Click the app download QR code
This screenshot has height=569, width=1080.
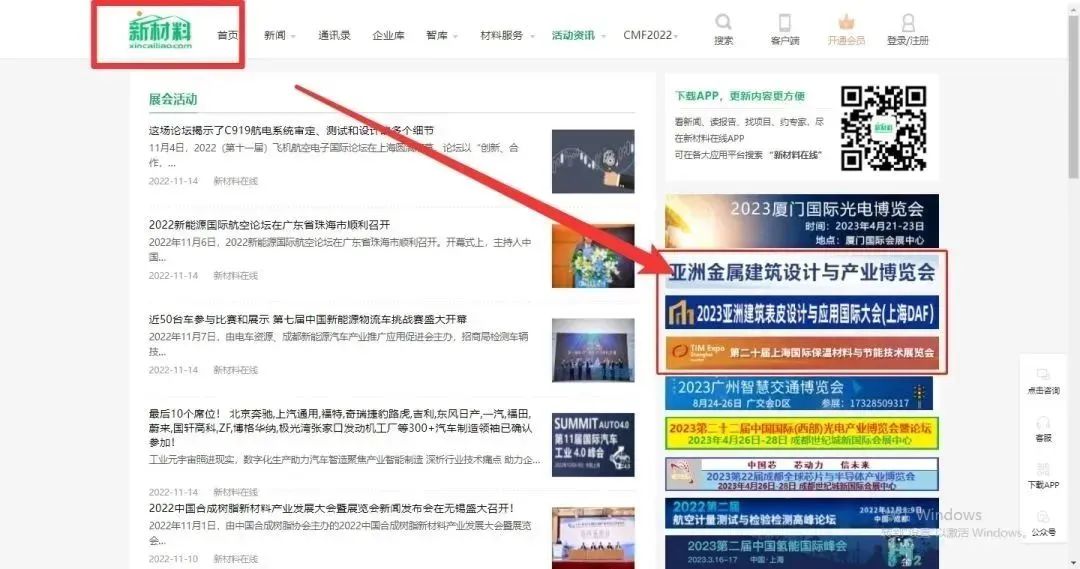click(x=883, y=128)
